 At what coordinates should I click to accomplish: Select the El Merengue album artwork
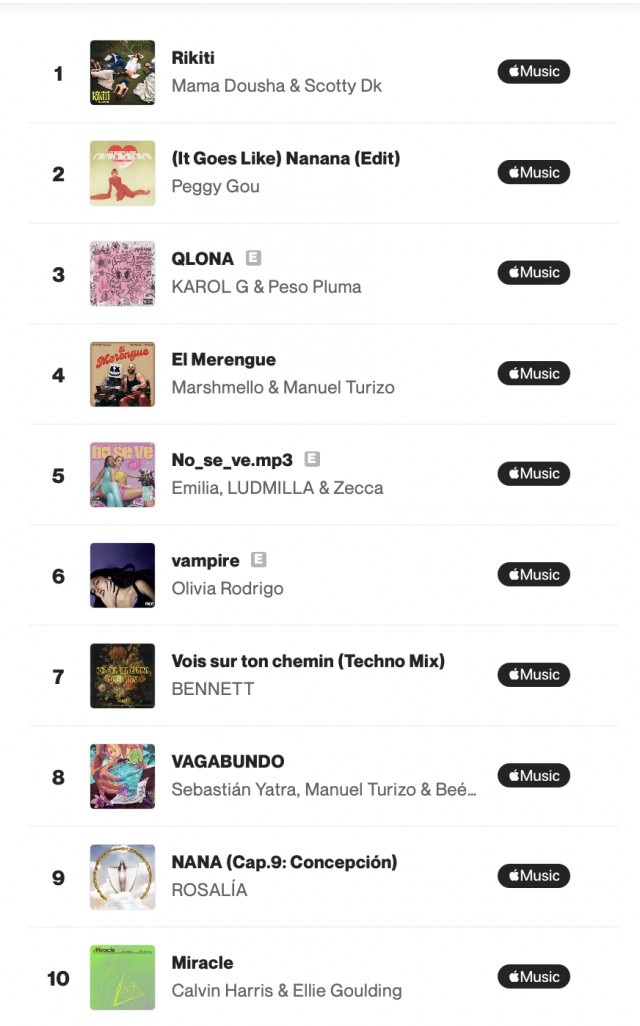coord(122,374)
